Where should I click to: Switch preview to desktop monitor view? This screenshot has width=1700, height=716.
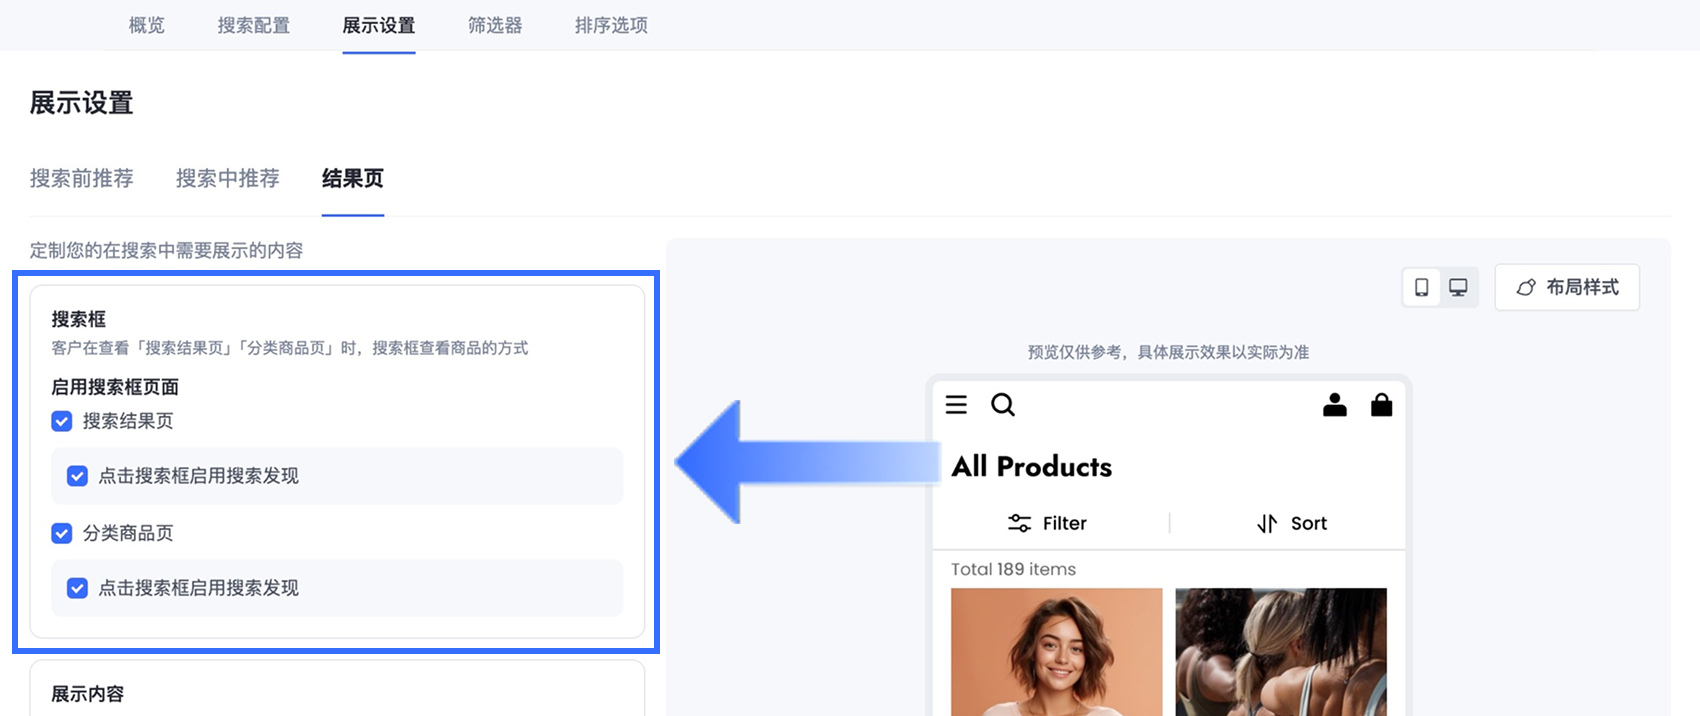tap(1458, 288)
